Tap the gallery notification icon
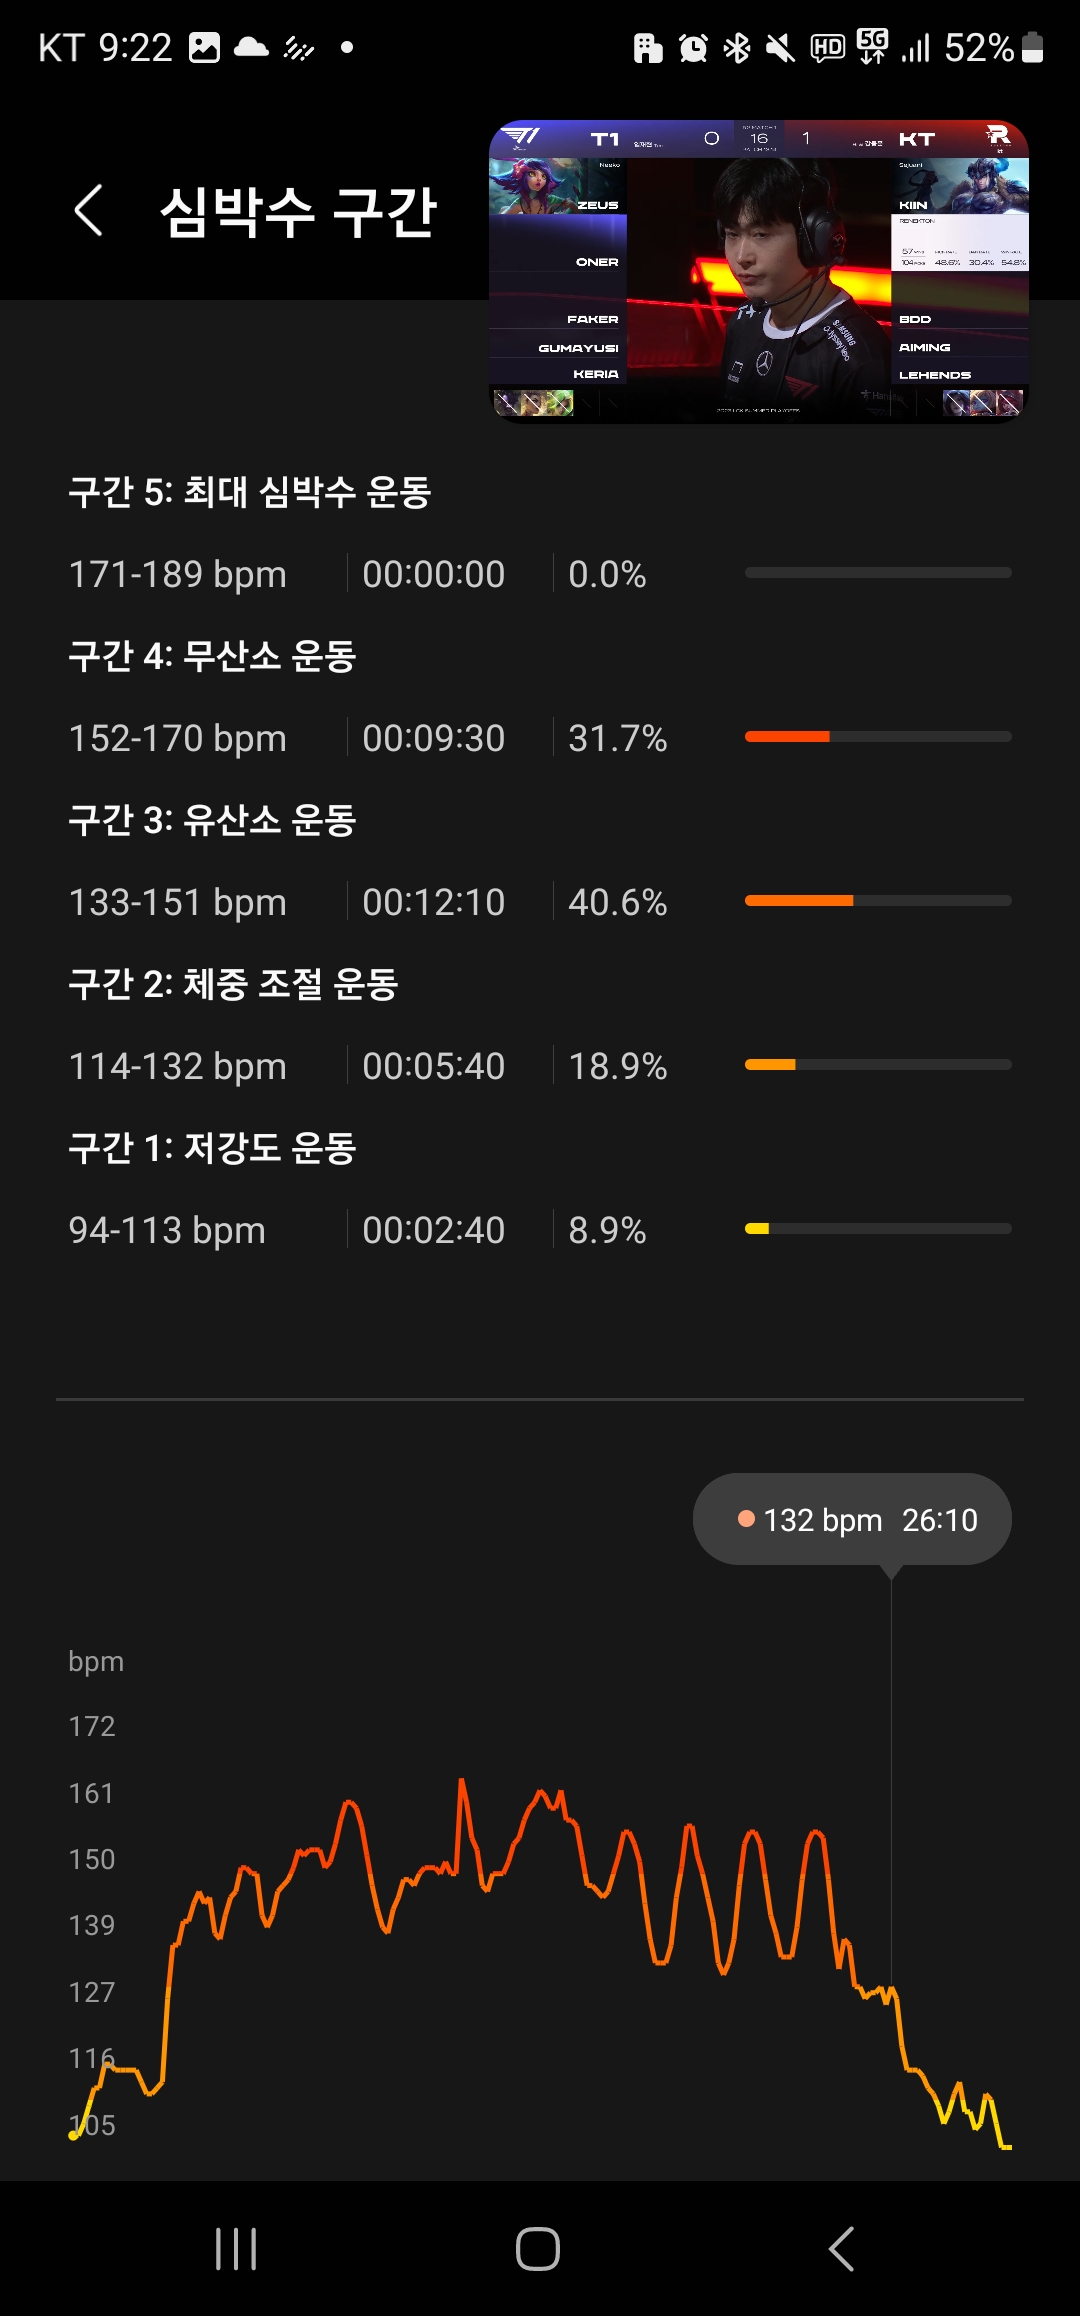Viewport: 1080px width, 2316px height. 204,48
